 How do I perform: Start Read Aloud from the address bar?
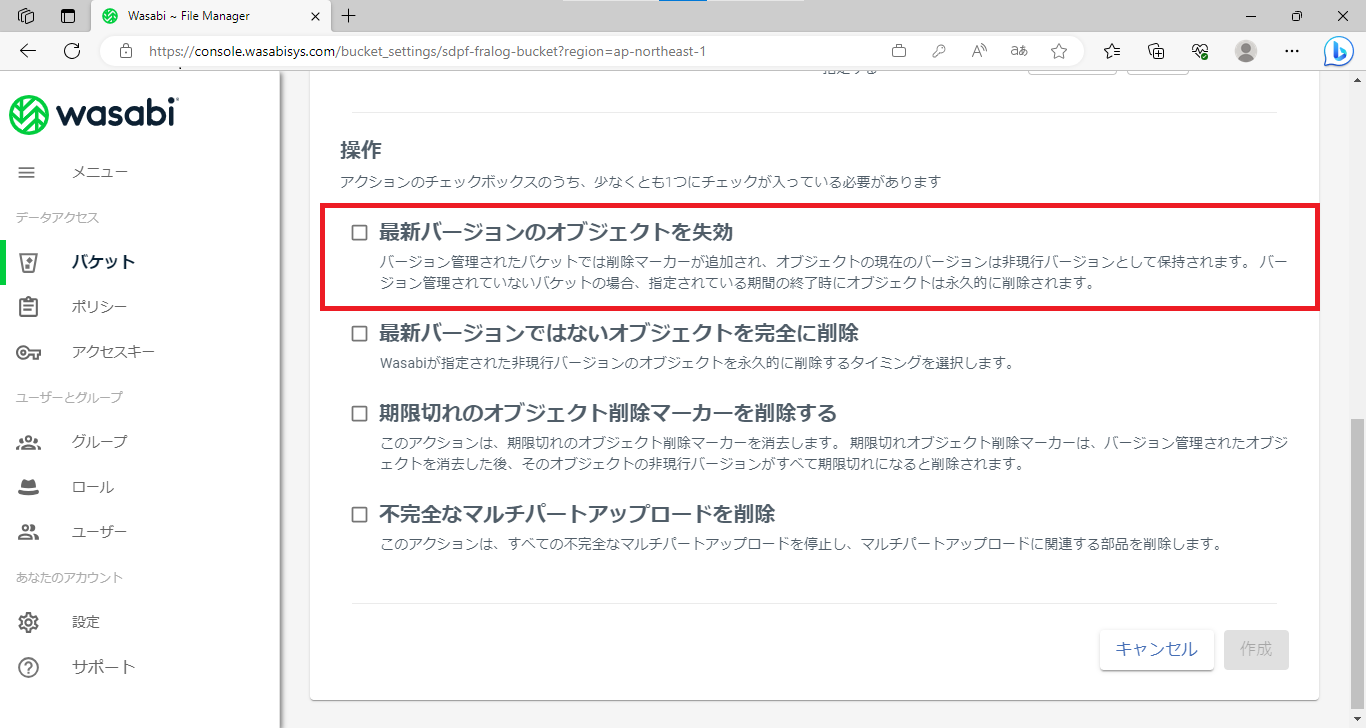click(x=979, y=51)
